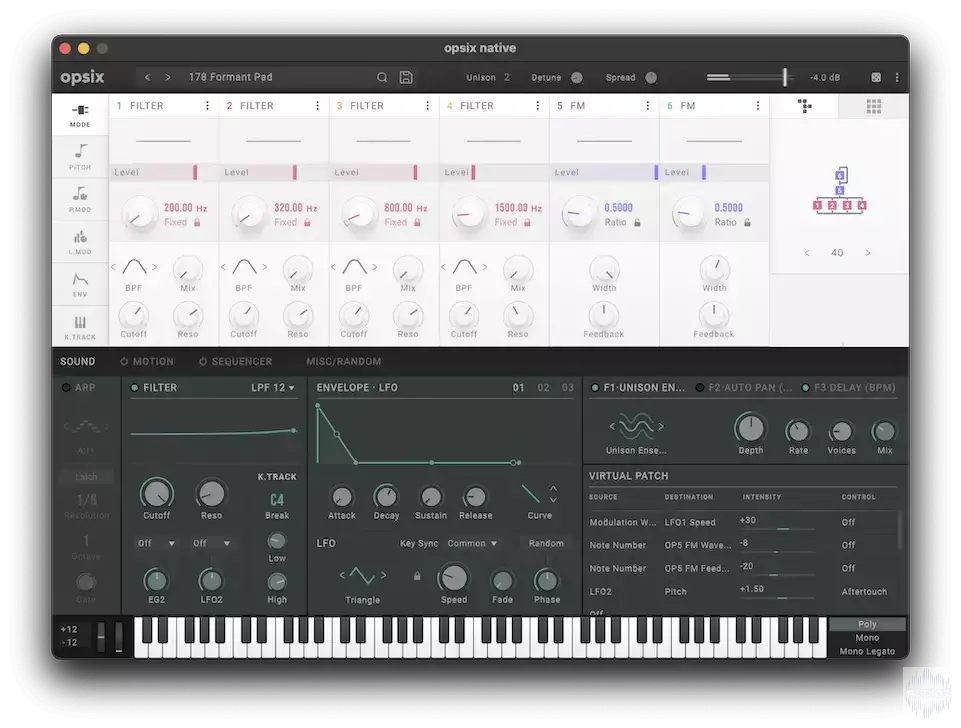The width and height of the screenshot is (961, 728).
Task: Open the second Off modulation source dropdown
Action: coord(211,543)
